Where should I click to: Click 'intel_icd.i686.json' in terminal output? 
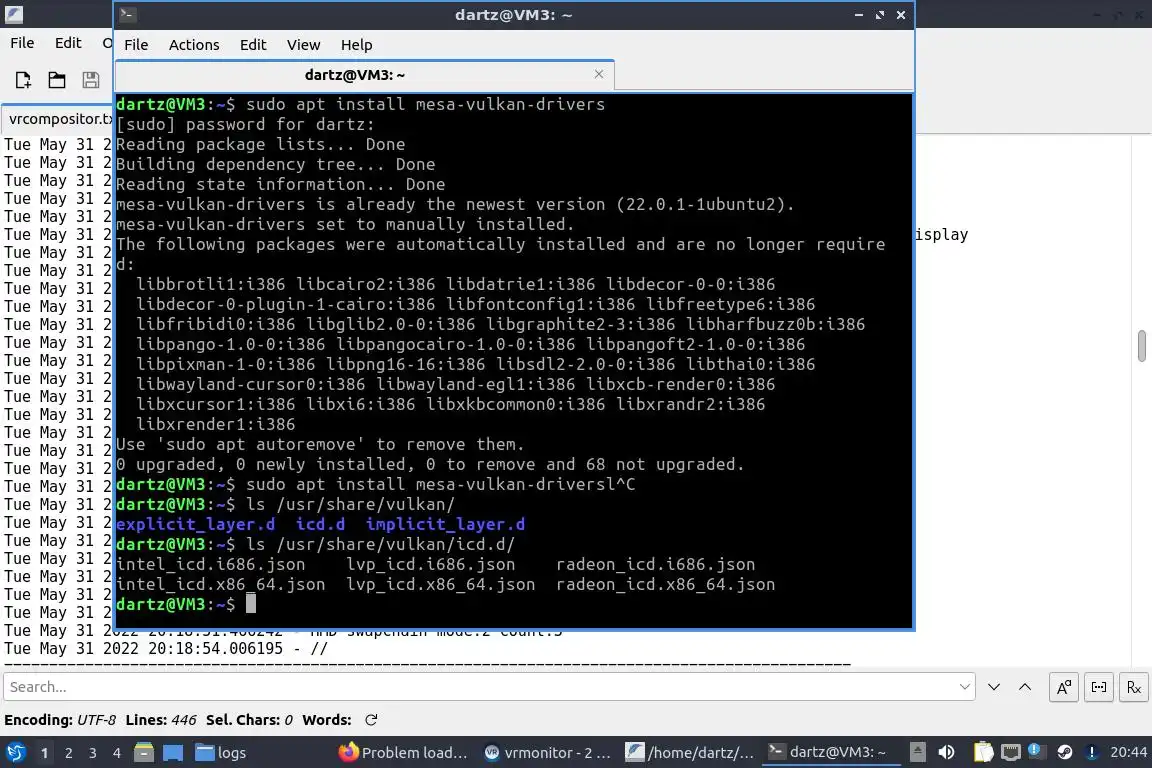(210, 564)
